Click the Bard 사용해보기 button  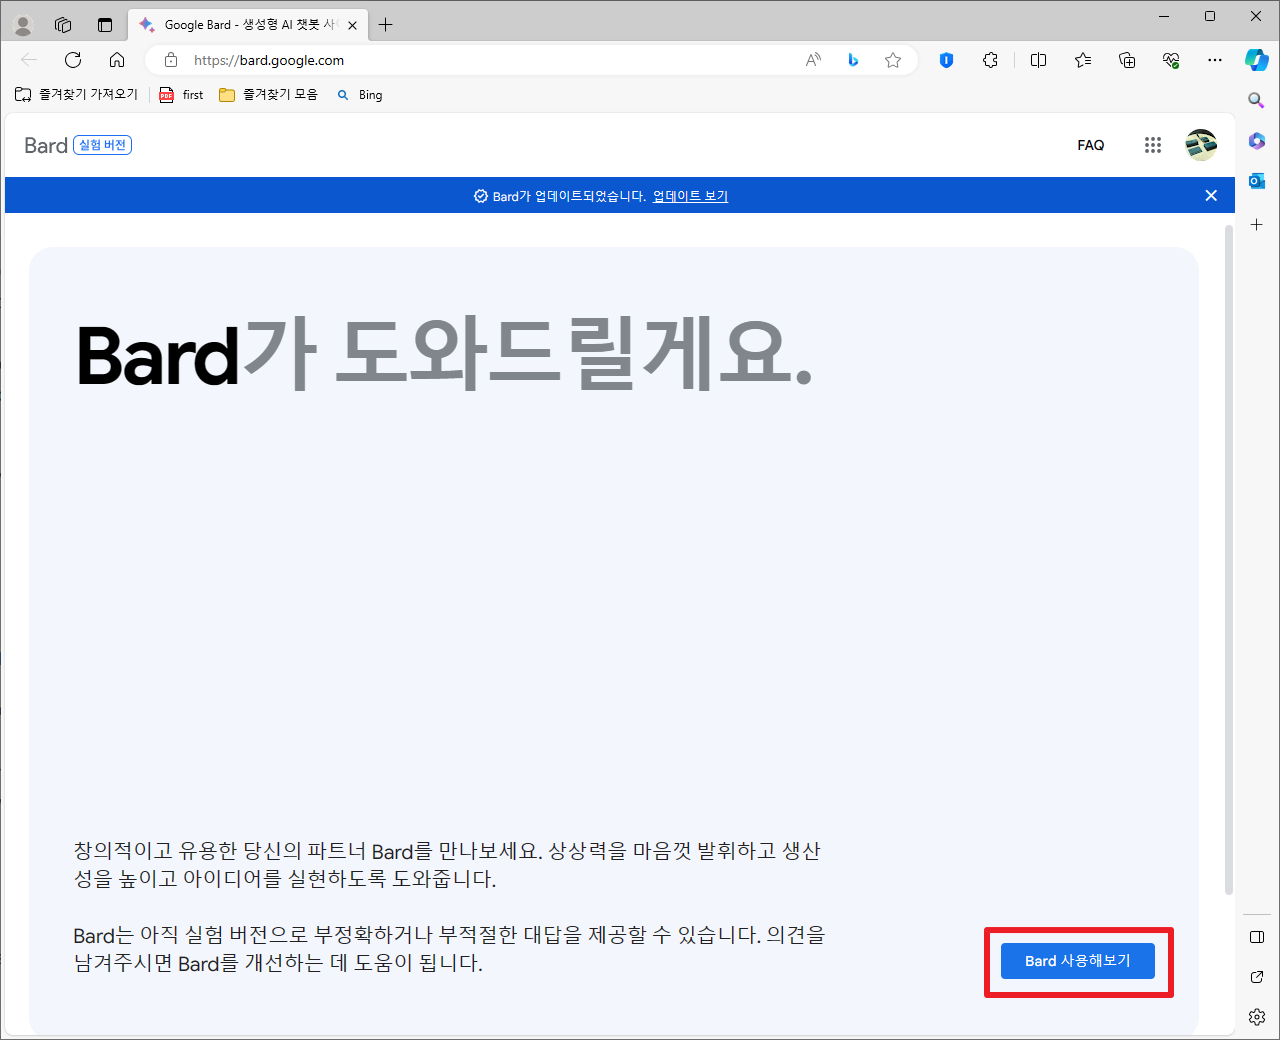coord(1078,961)
